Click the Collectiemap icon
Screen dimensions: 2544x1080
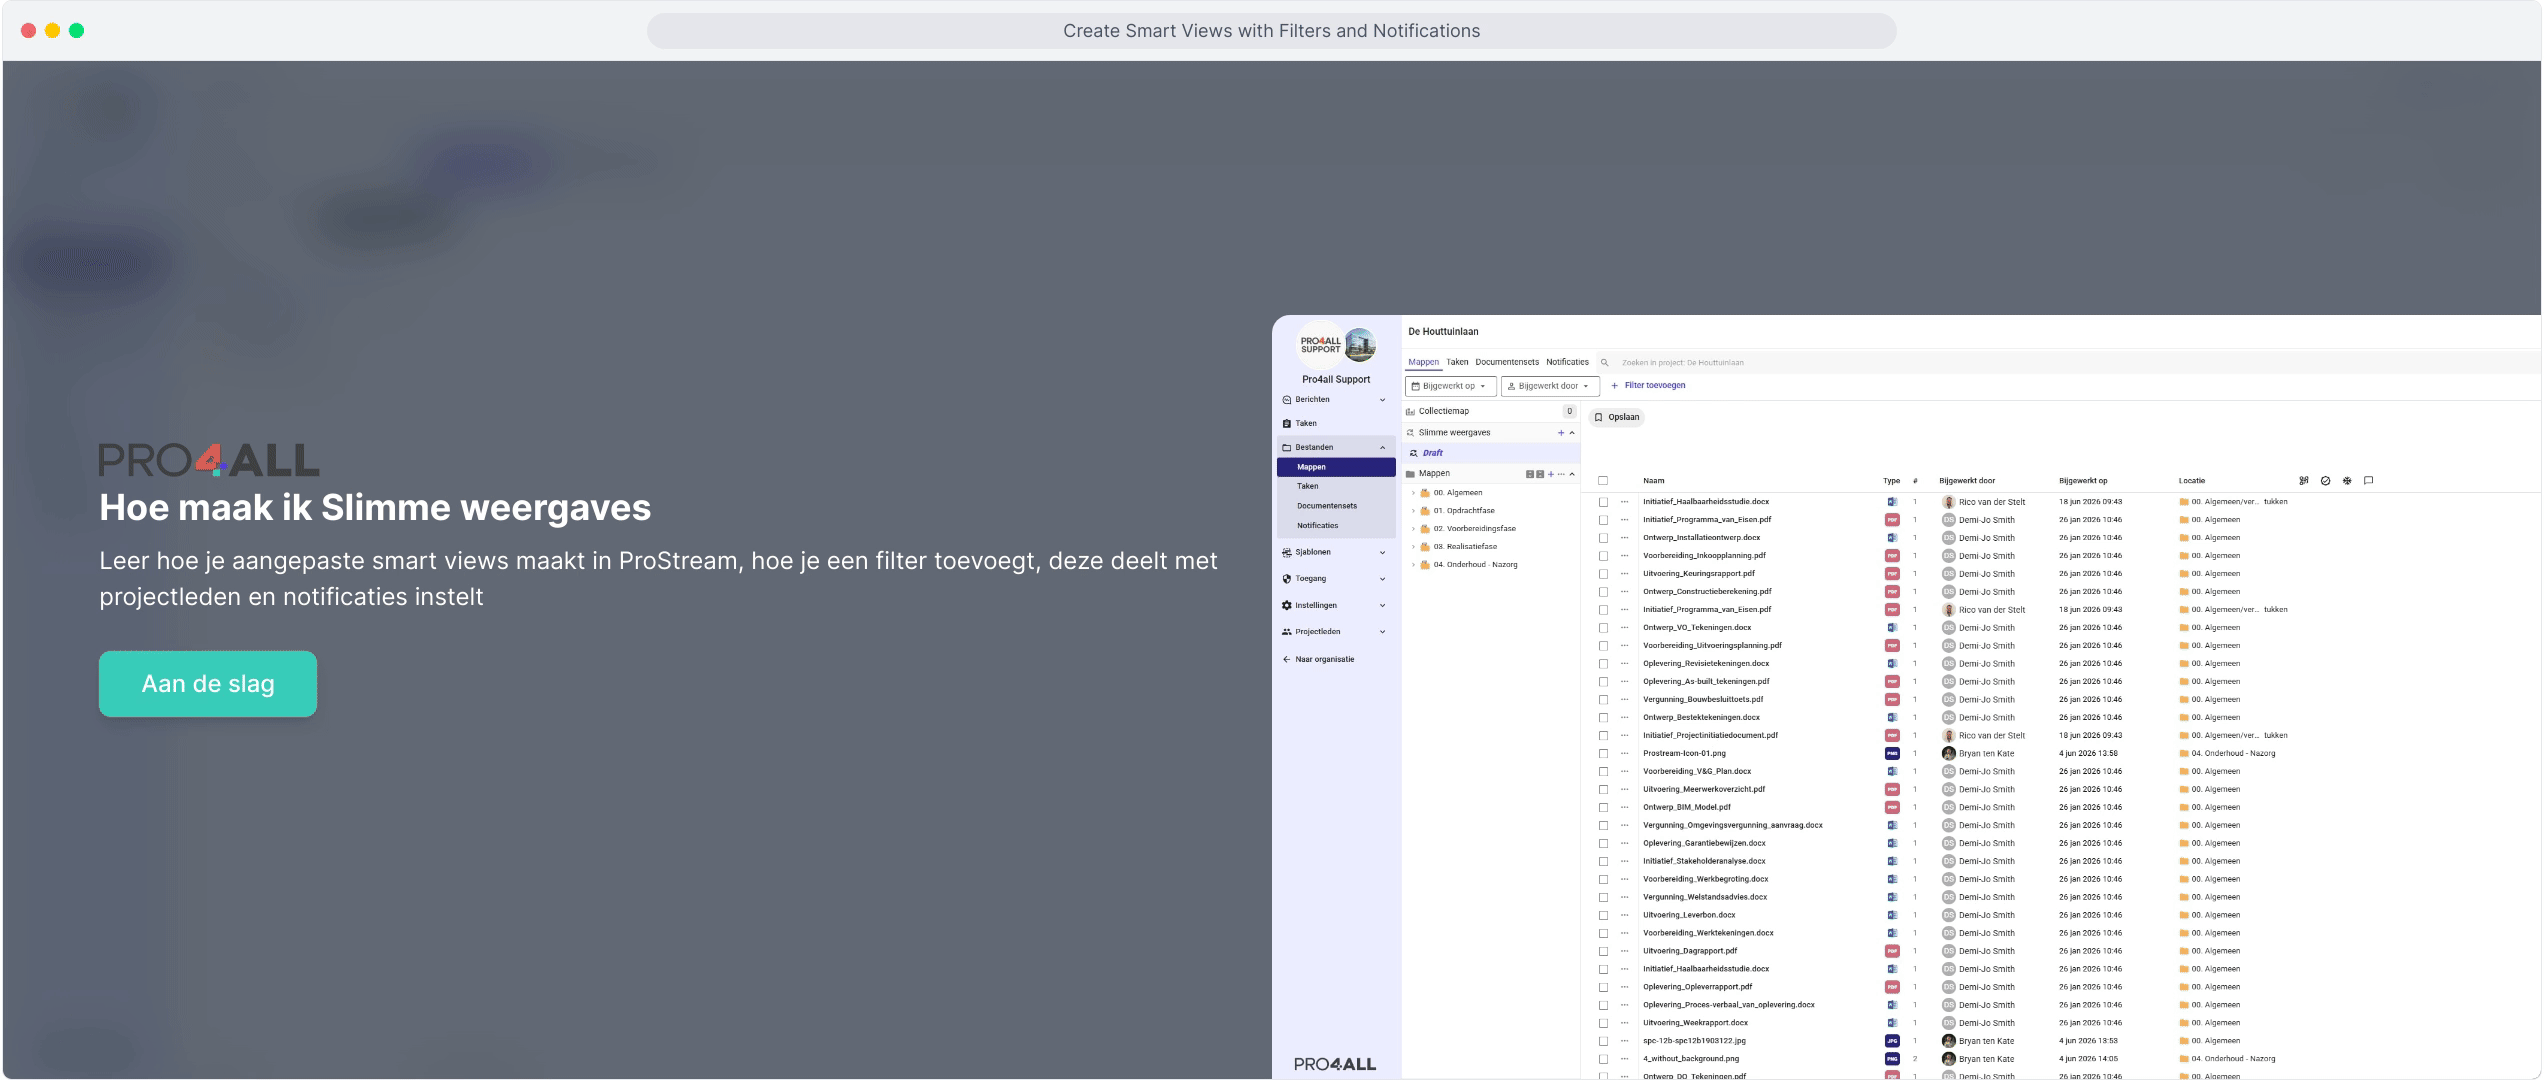coord(1410,412)
